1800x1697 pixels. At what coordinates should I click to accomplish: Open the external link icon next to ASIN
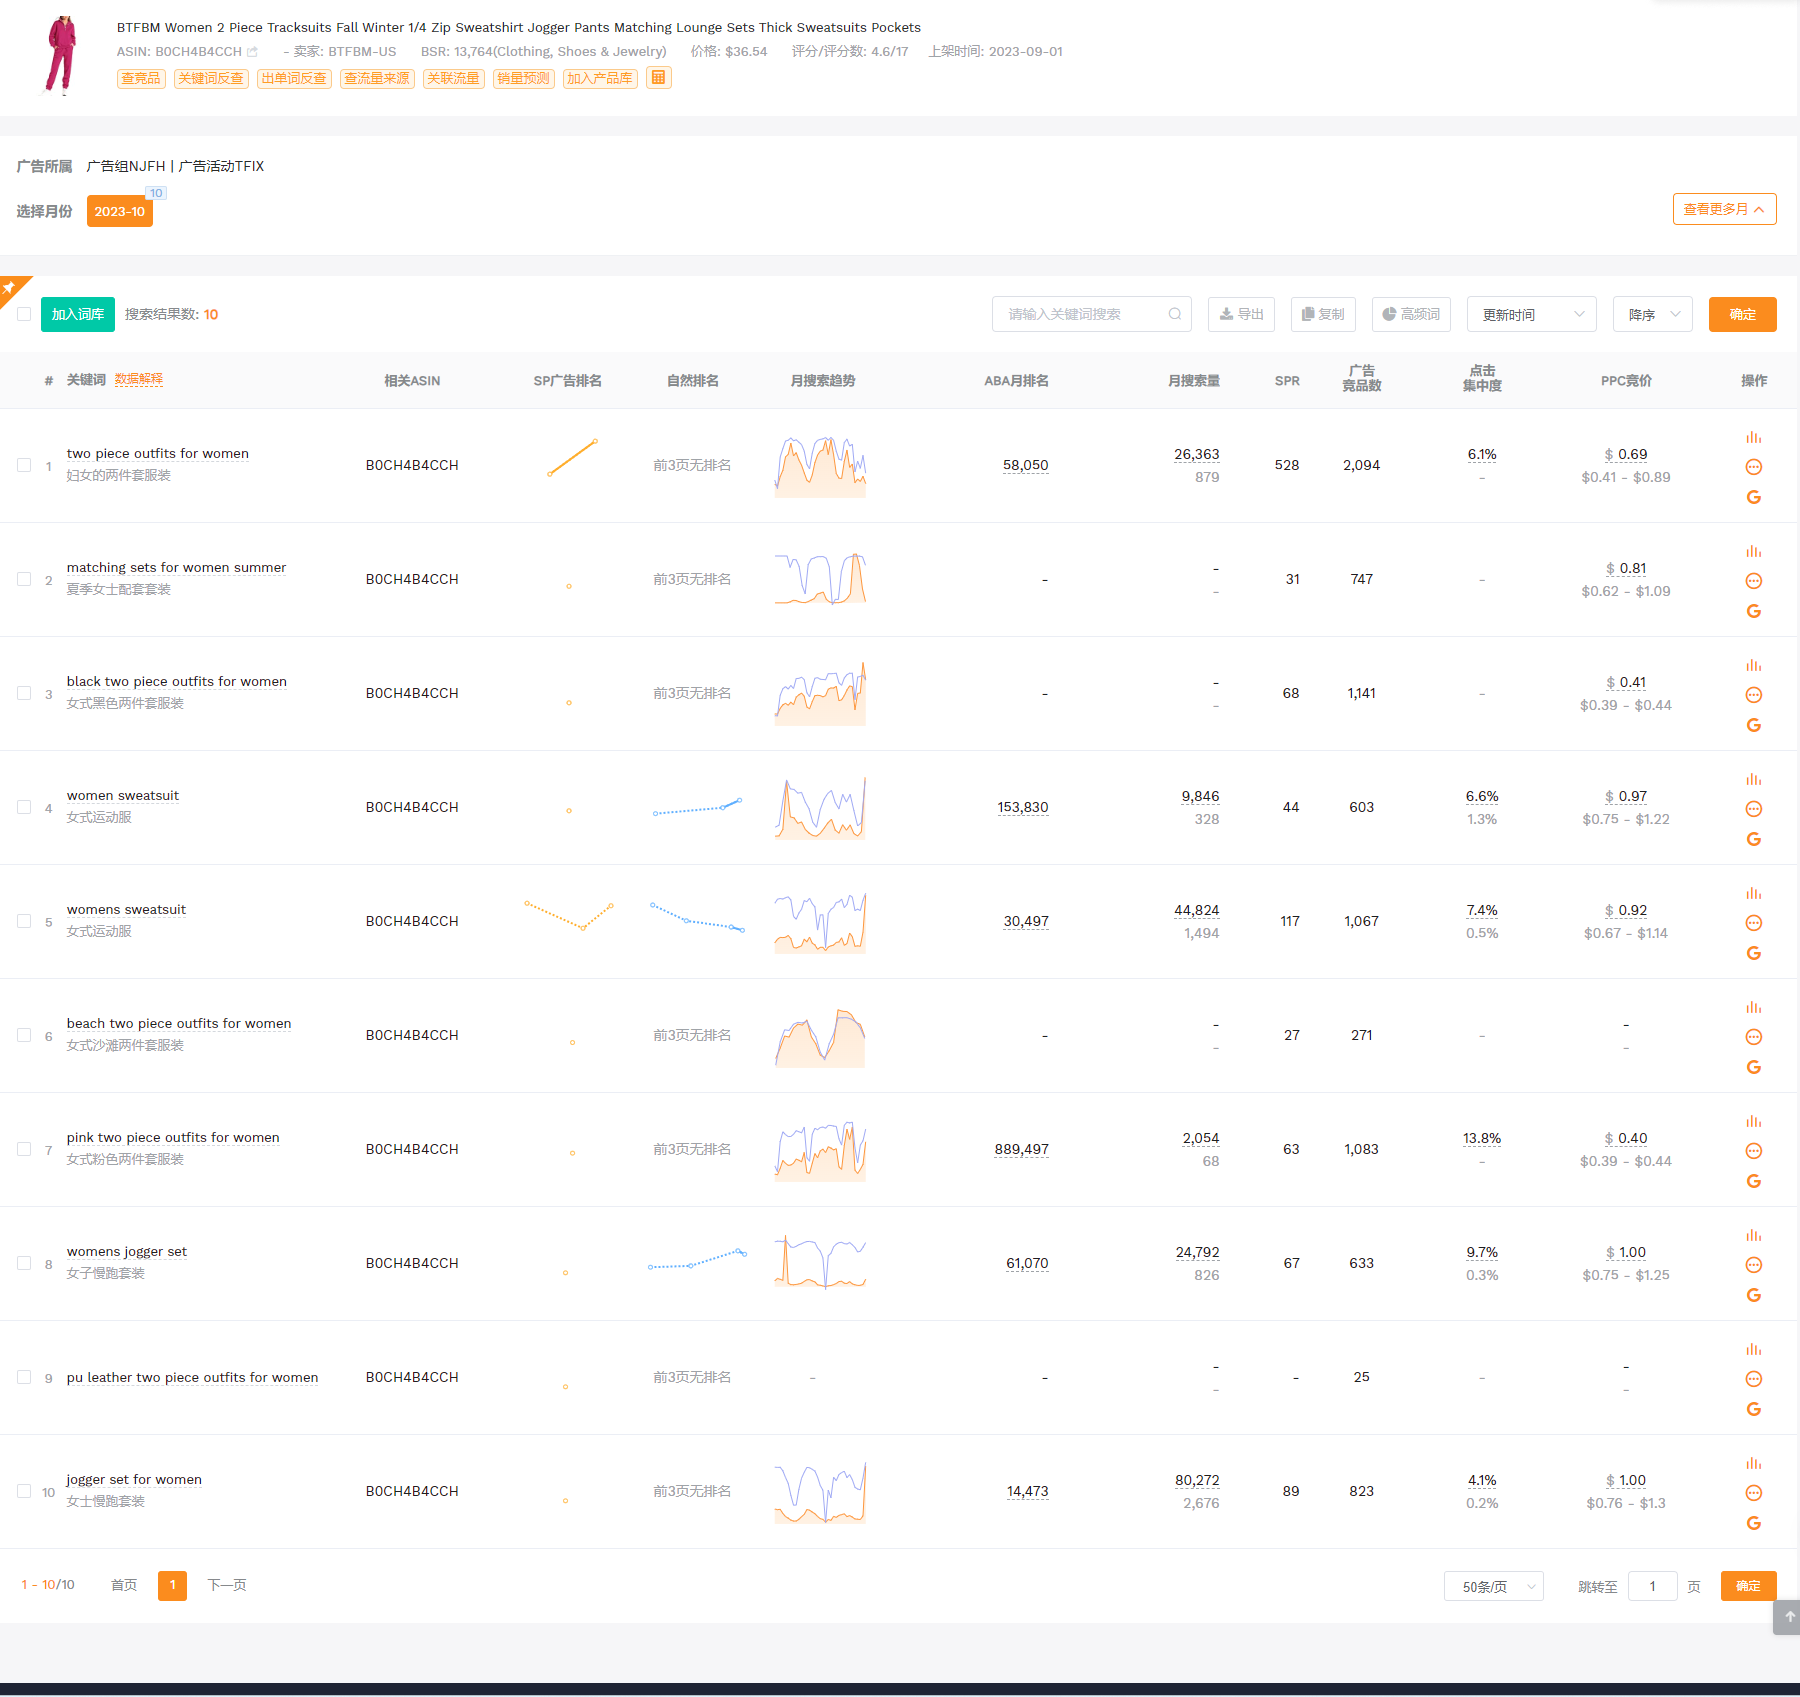[252, 52]
